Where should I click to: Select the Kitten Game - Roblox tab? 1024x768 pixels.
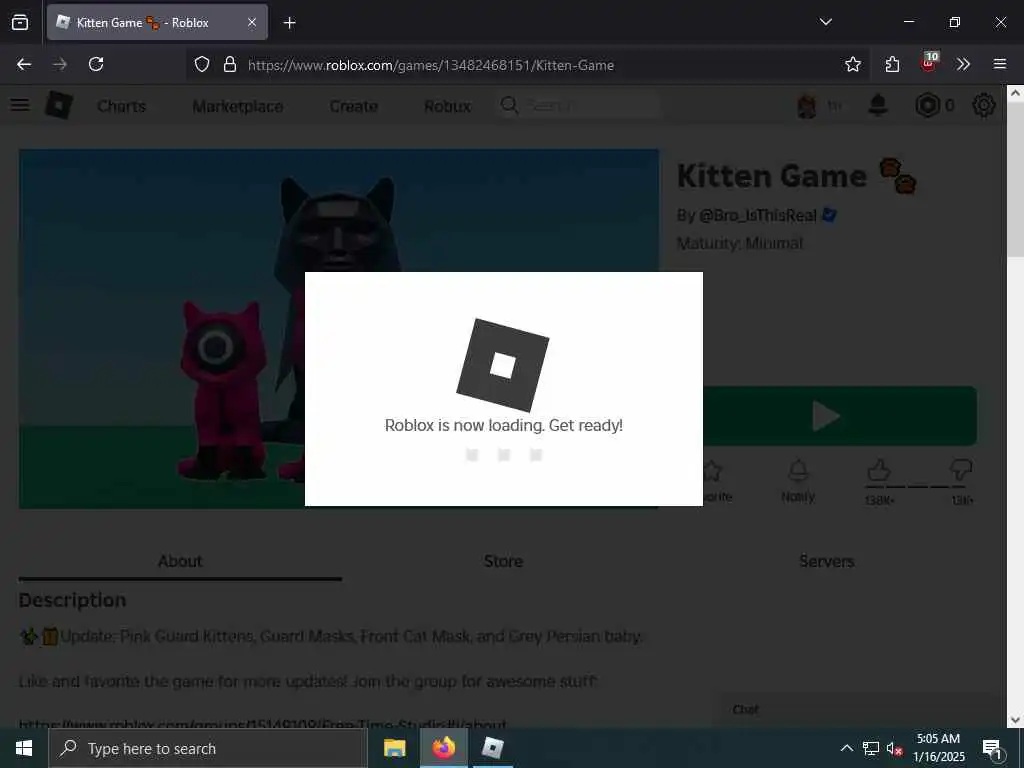coord(157,22)
